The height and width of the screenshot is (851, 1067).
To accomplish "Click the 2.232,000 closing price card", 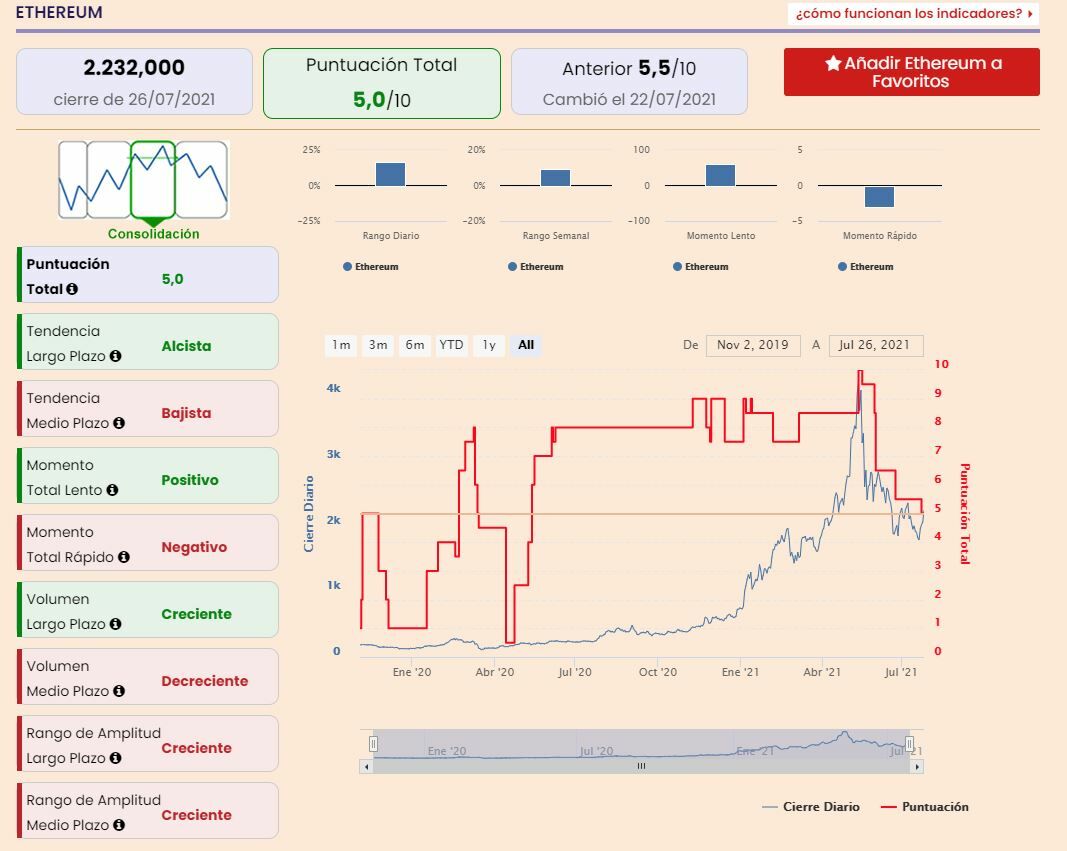I will coord(134,82).
